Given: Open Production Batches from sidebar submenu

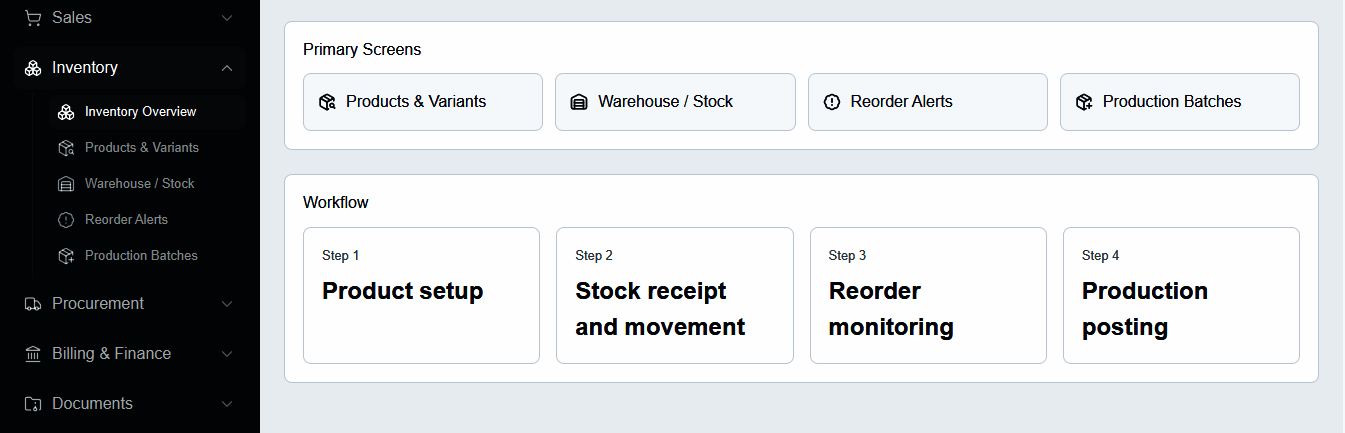Looking at the screenshot, I should (147, 256).
